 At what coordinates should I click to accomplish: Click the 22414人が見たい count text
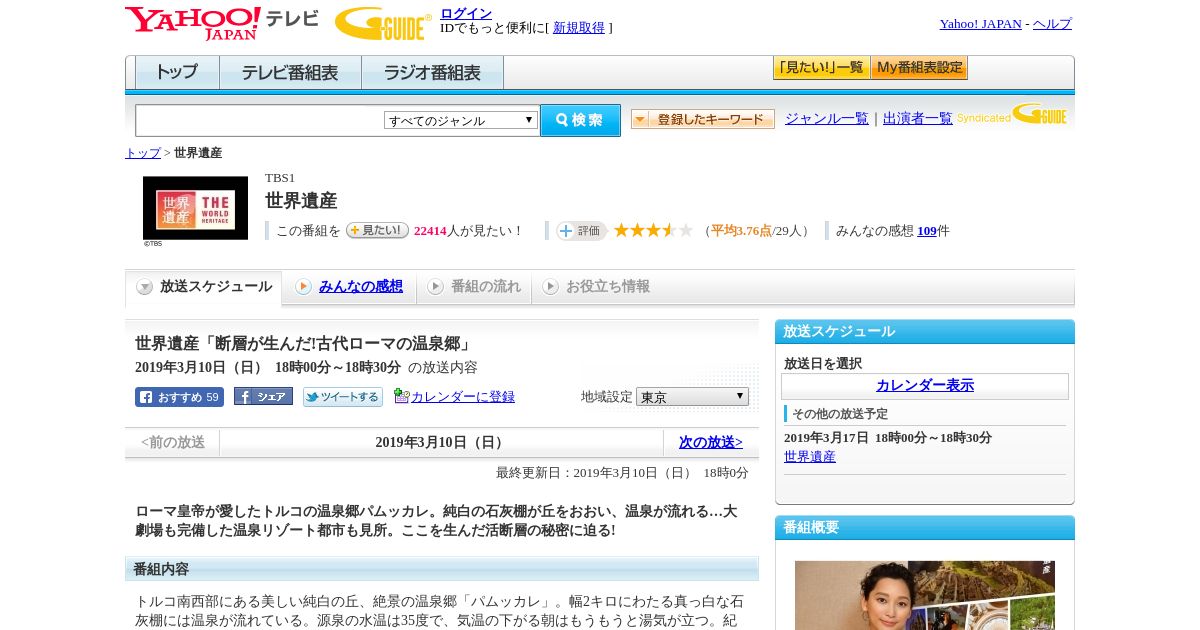[x=468, y=231]
